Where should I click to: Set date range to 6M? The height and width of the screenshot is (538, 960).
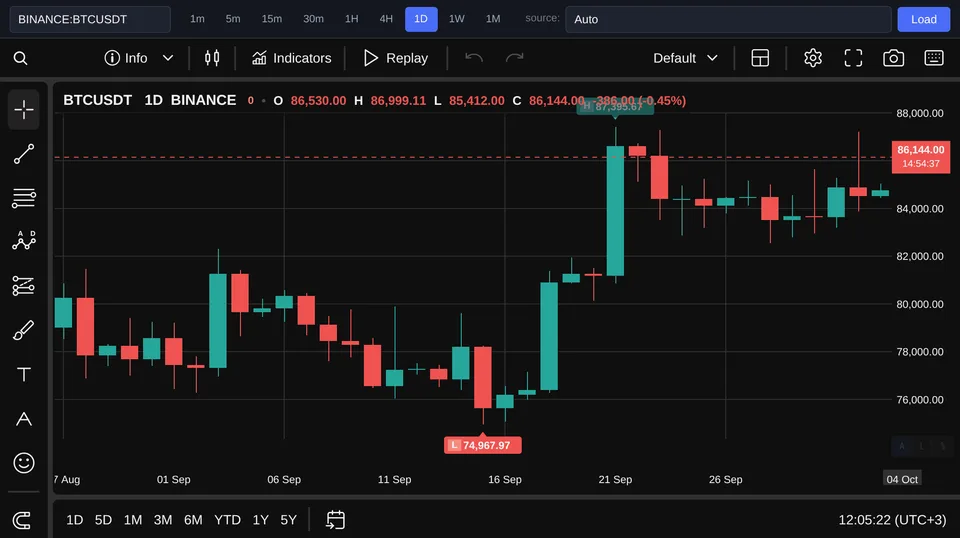pyautogui.click(x=193, y=520)
